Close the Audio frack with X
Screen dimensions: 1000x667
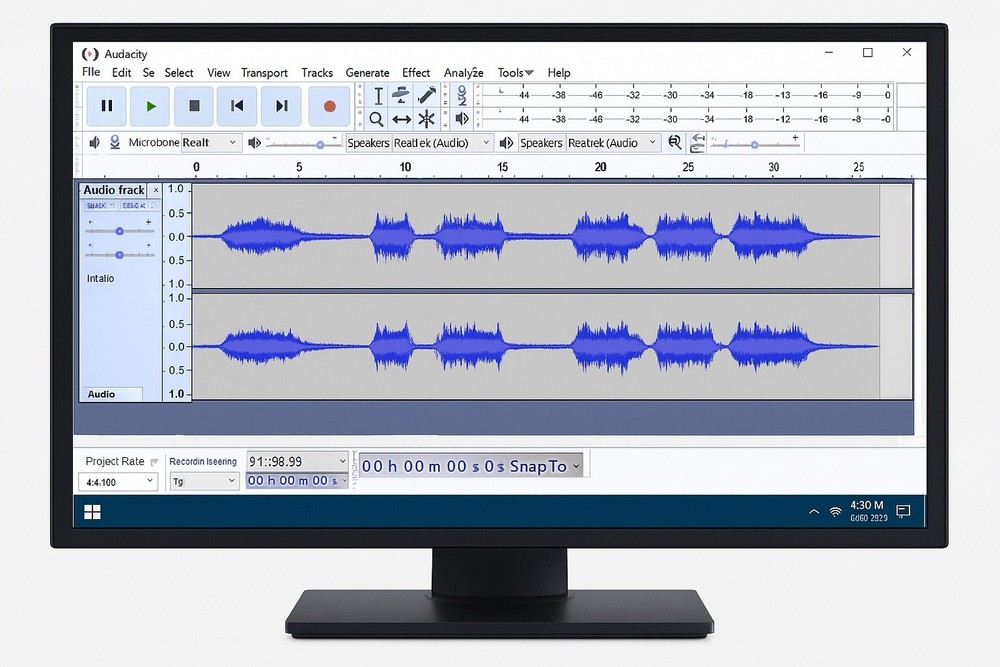point(156,190)
